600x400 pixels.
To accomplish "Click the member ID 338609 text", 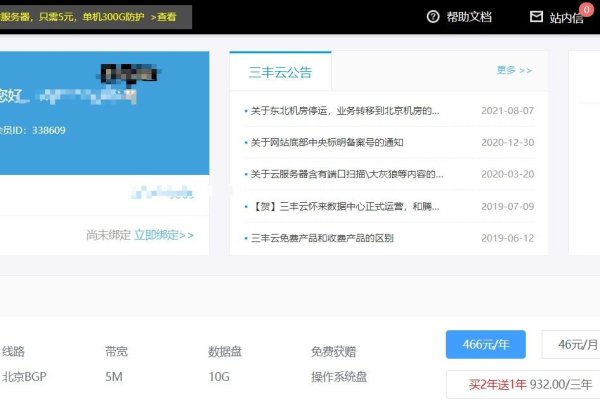I will point(49,131).
